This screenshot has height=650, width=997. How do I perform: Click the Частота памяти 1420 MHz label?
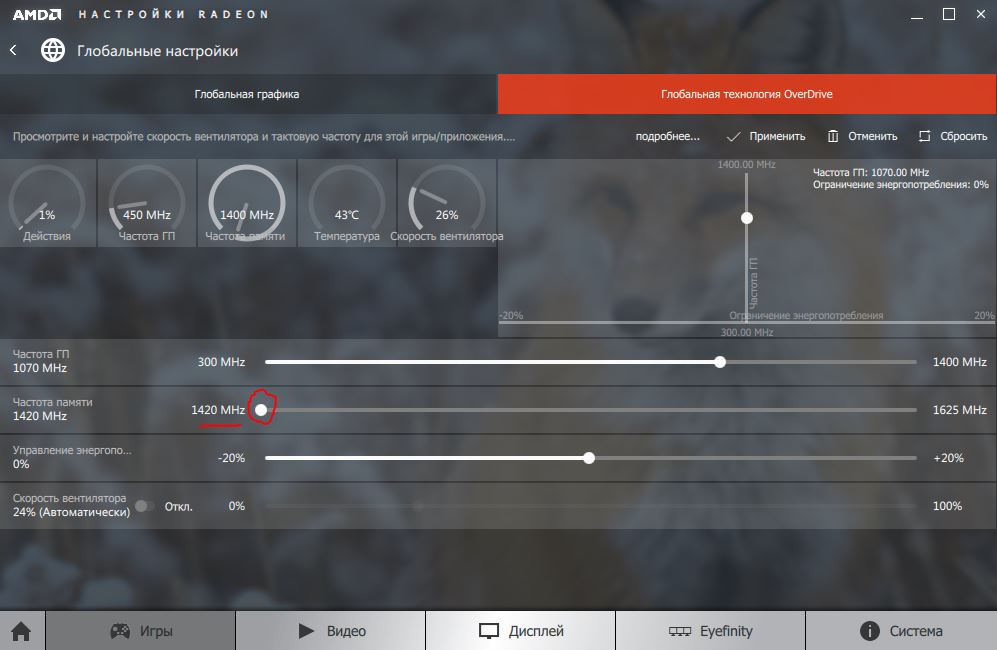(x=52, y=409)
